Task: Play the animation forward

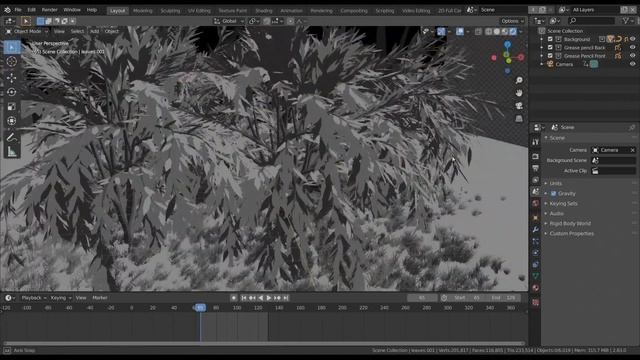Action: (269, 298)
